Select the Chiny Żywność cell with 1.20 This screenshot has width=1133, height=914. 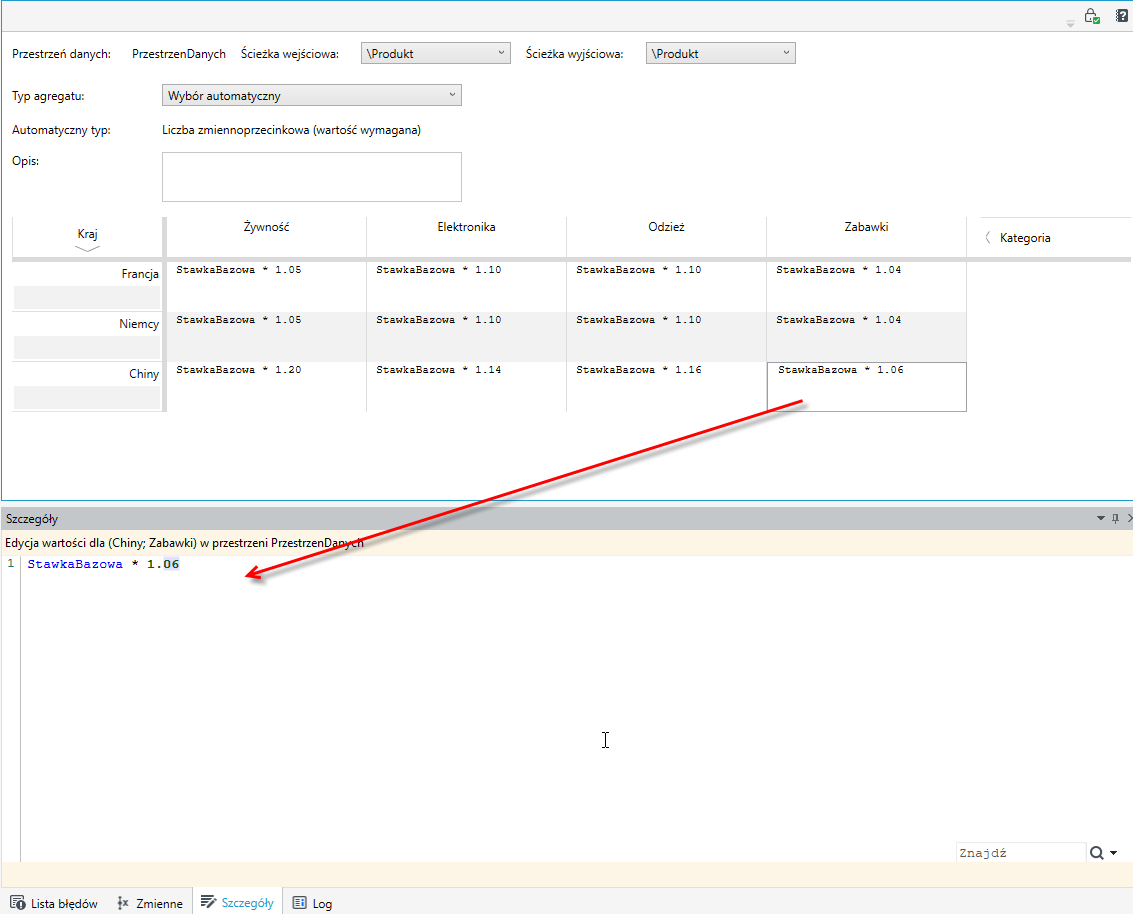(x=267, y=387)
